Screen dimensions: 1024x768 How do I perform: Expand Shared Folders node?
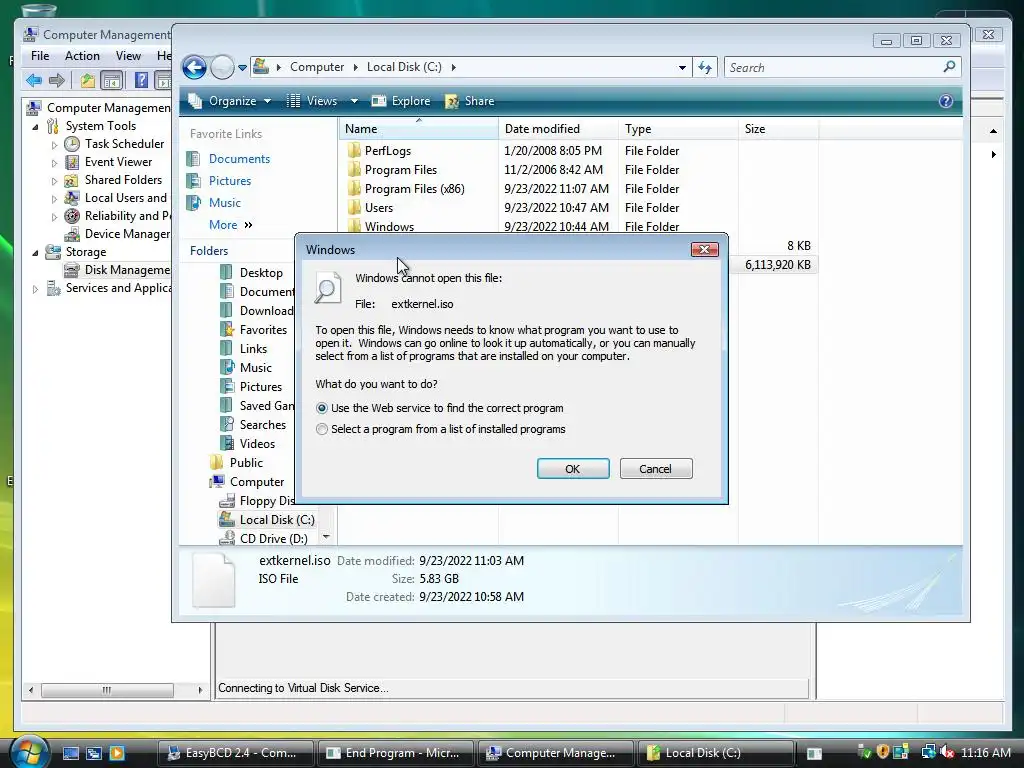[54, 181]
